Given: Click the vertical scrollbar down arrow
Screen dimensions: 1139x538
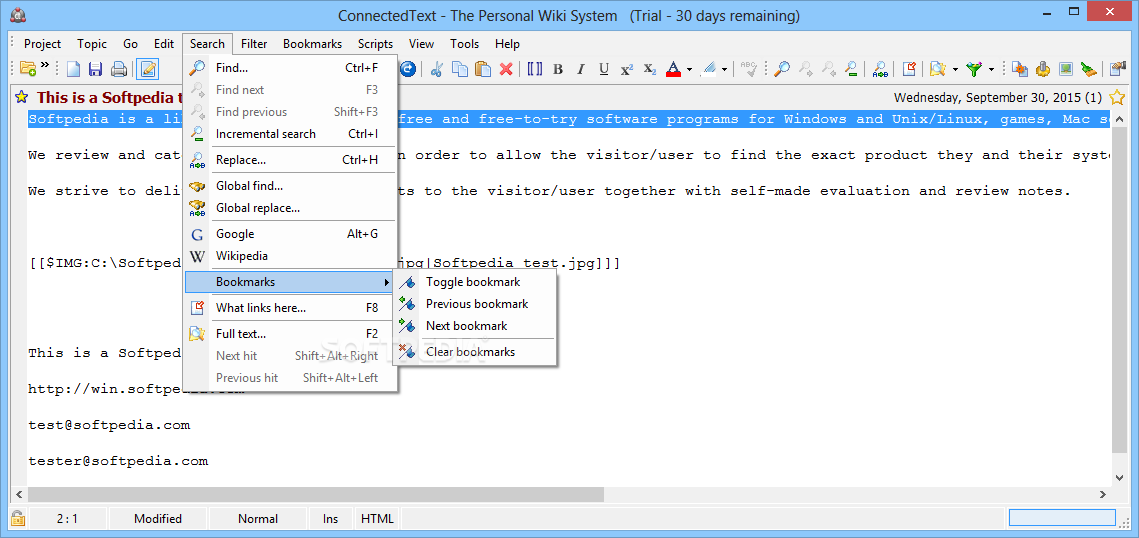Looking at the screenshot, I should pyautogui.click(x=1119, y=477).
